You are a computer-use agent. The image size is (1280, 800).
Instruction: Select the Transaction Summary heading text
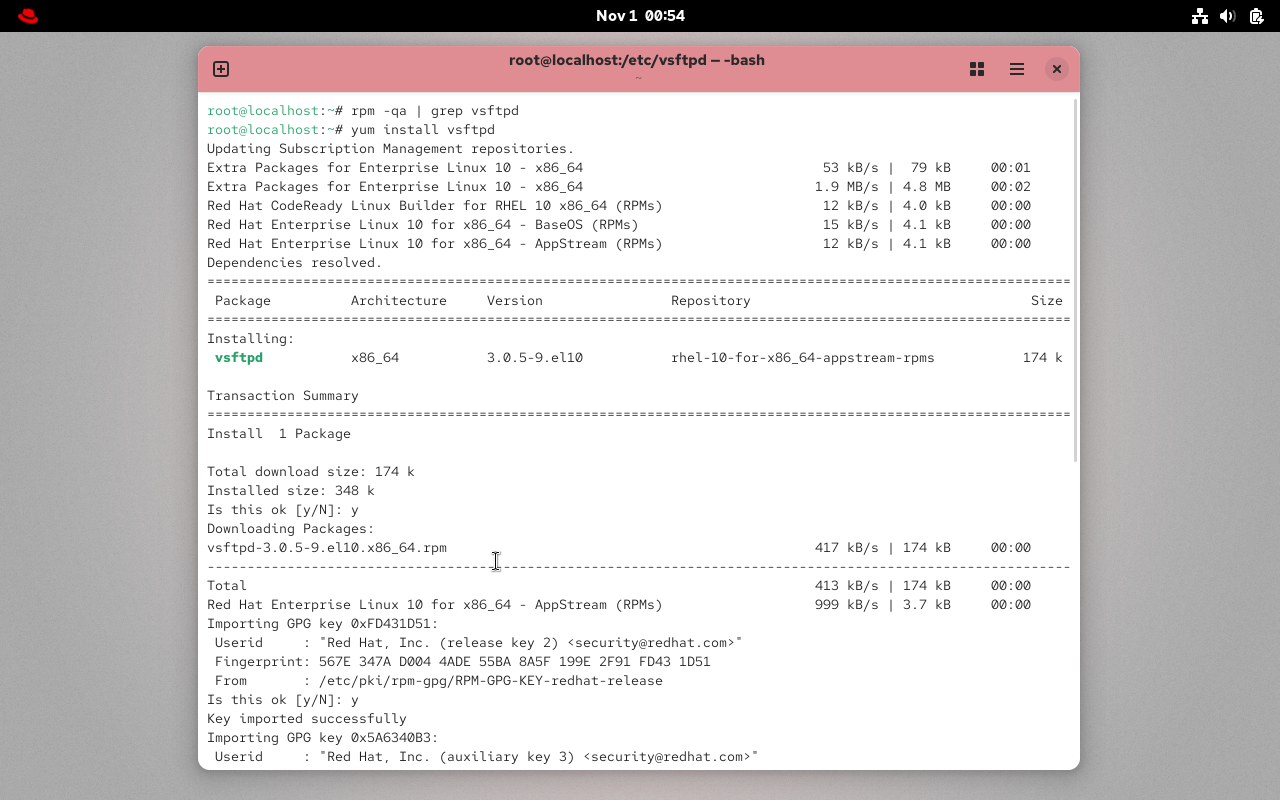(282, 395)
